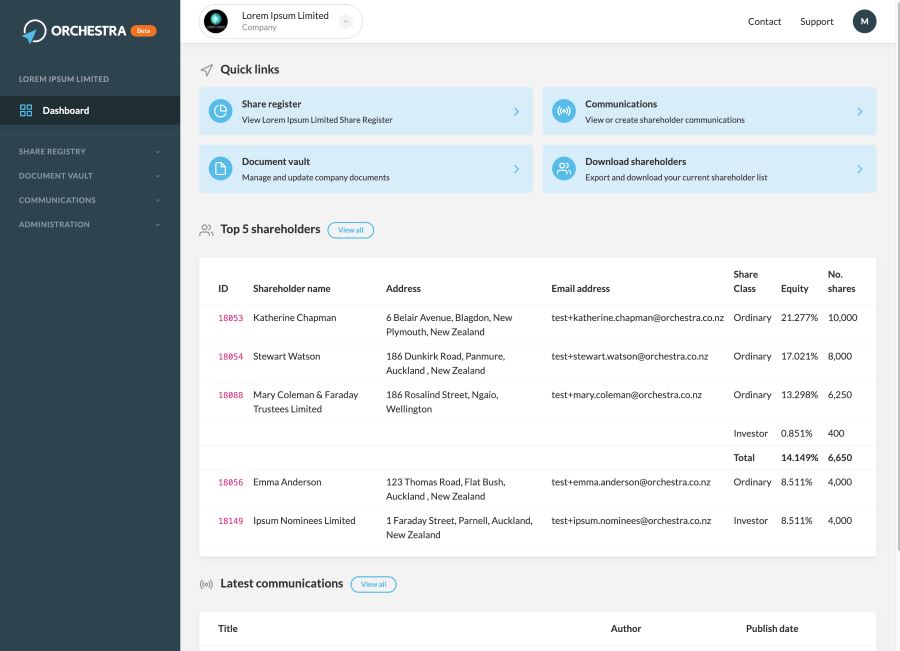Open shareholder ID 18053
900x651 pixels.
click(x=230, y=318)
